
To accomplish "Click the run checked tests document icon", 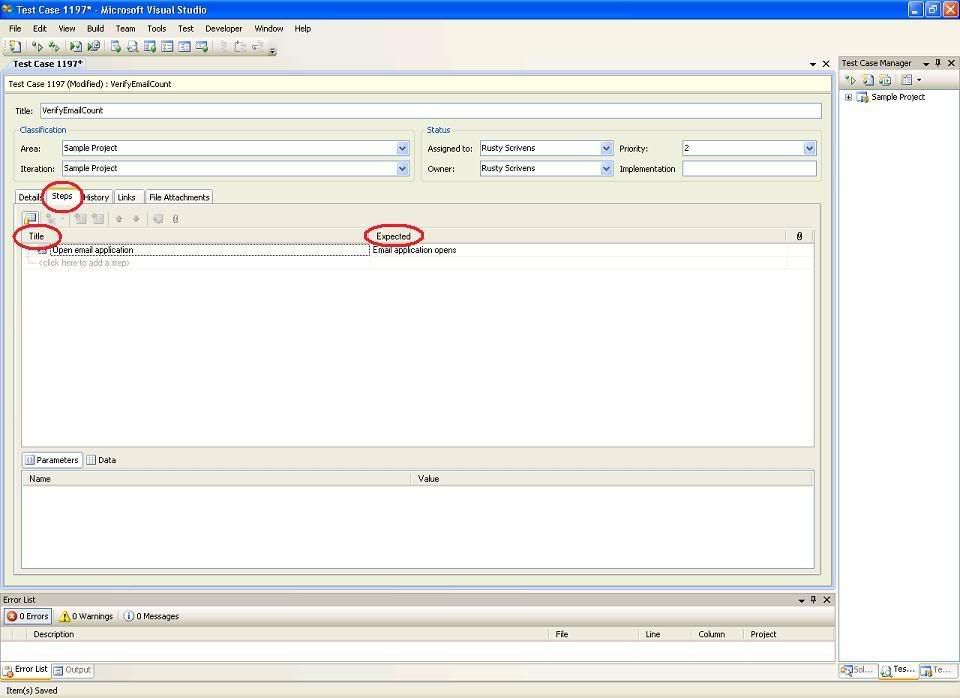I will tap(76, 47).
